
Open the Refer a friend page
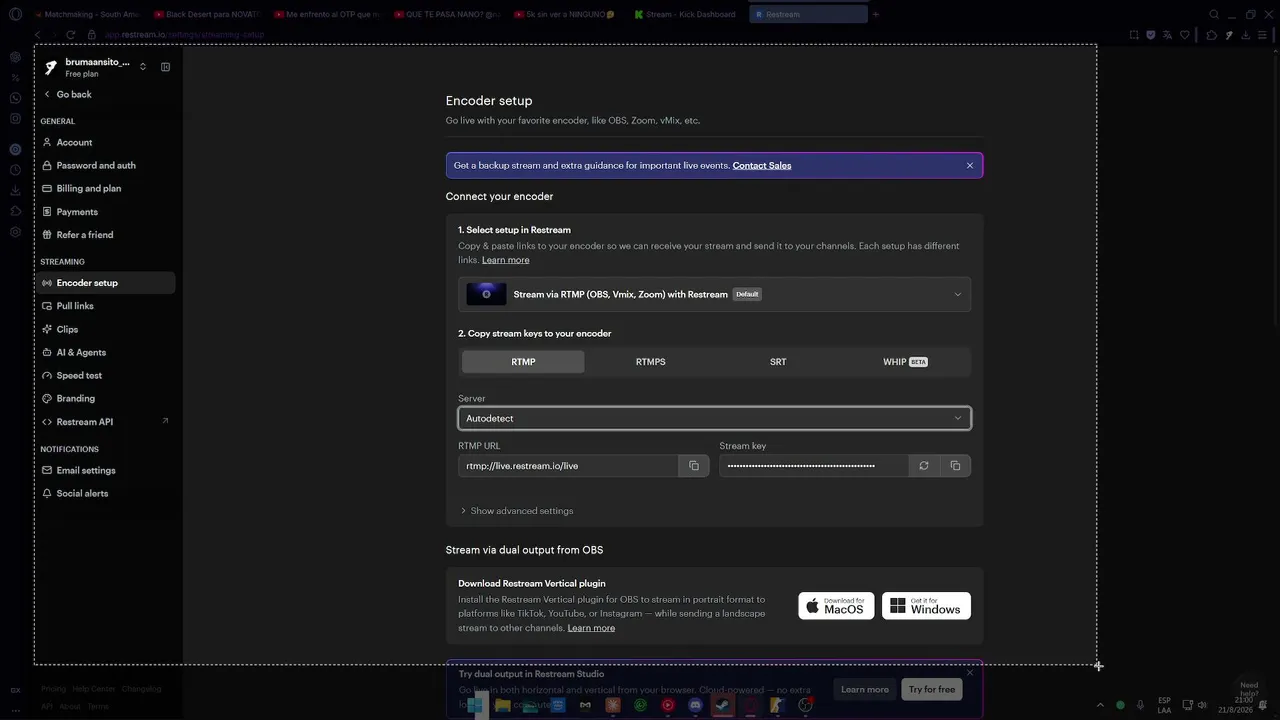click(x=106, y=235)
